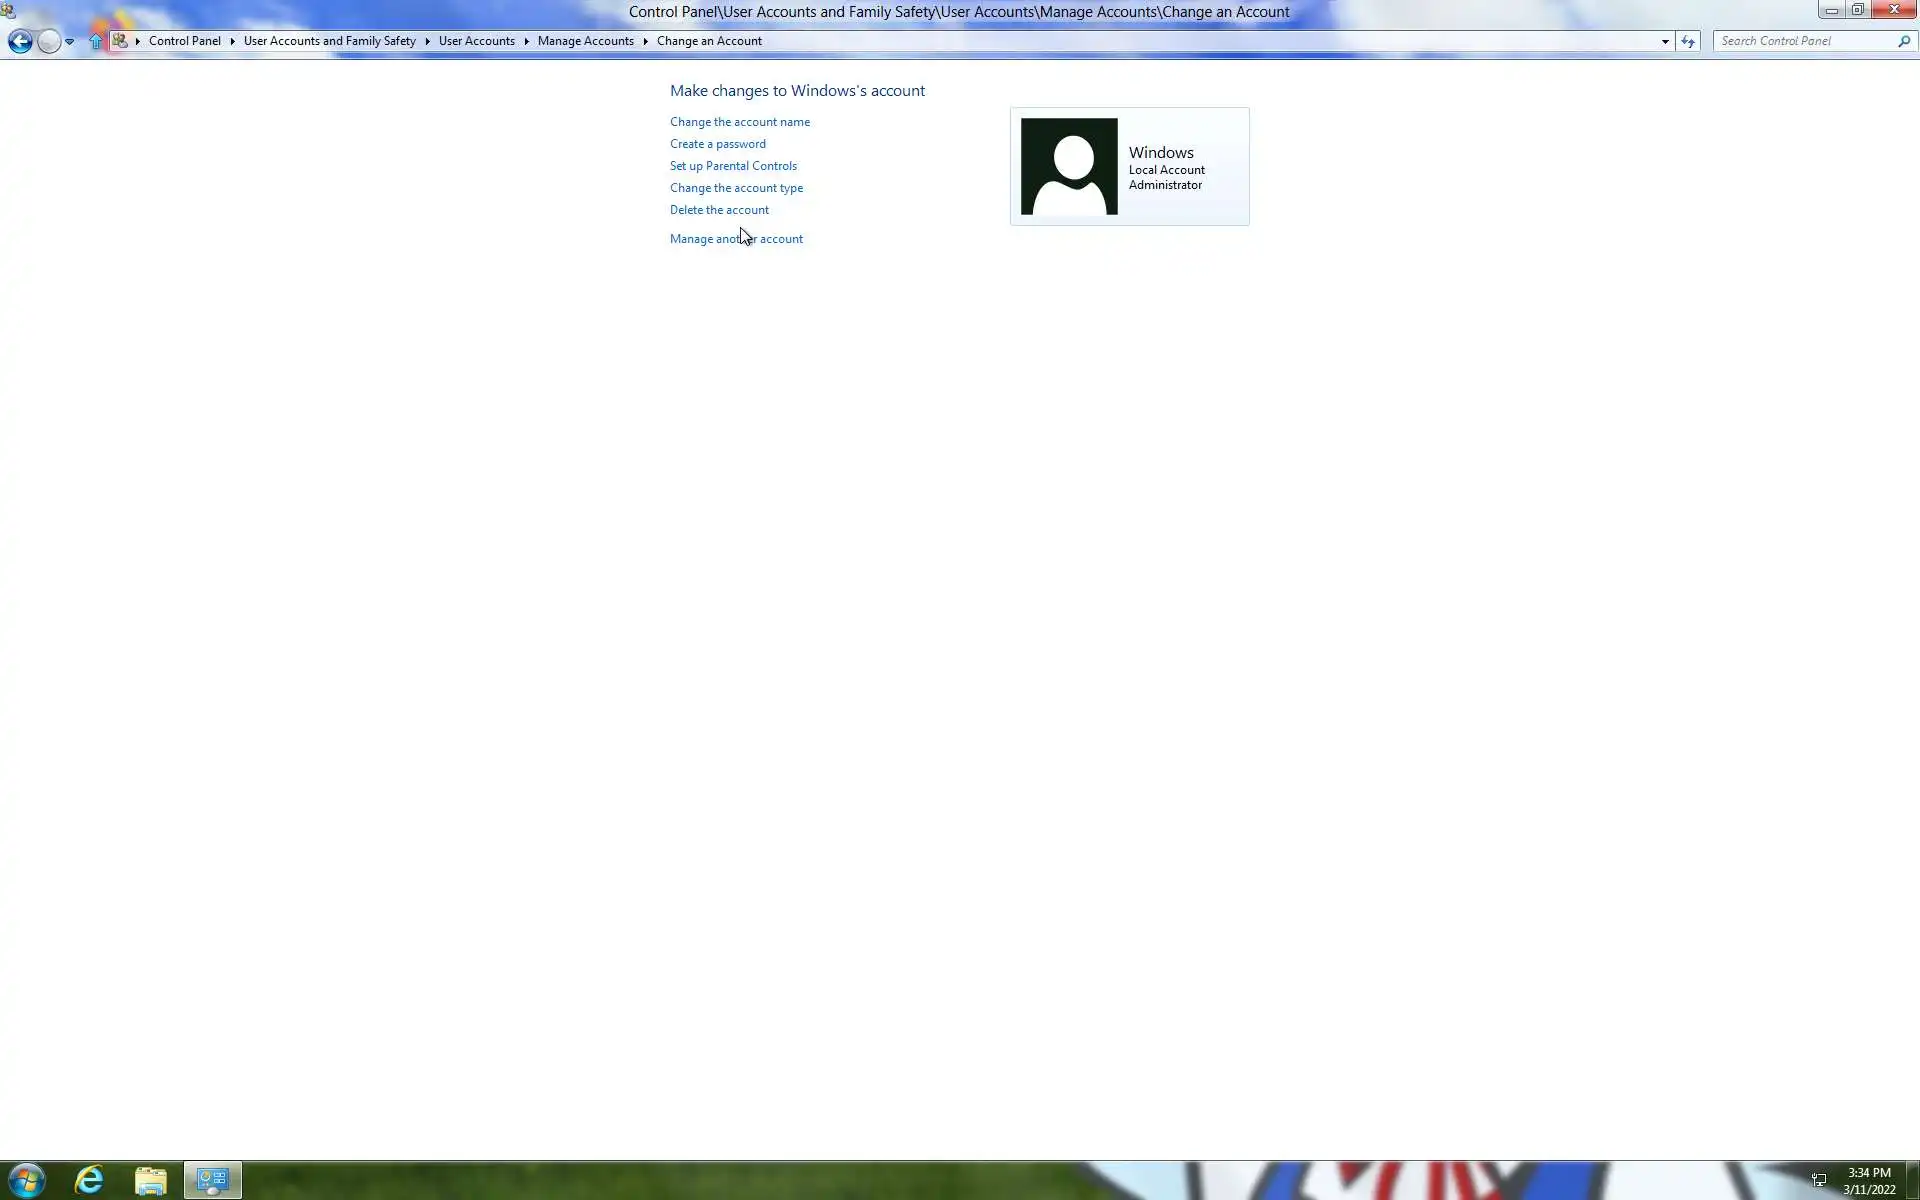The image size is (1920, 1200).
Task: Click the Up one level arrow
Action: (x=96, y=41)
